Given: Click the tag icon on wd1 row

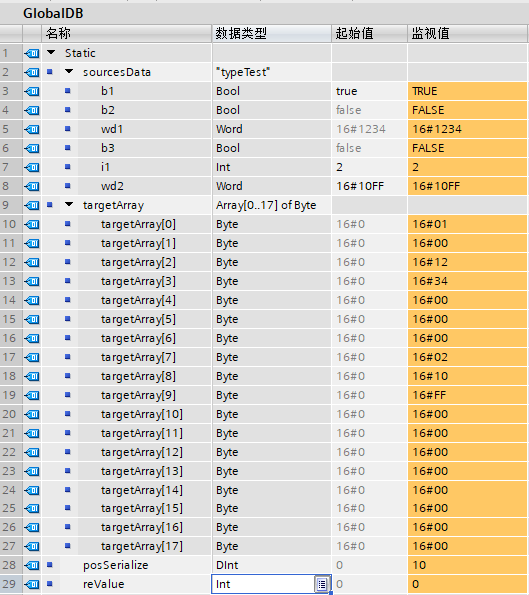Looking at the screenshot, I should pyautogui.click(x=32, y=129).
